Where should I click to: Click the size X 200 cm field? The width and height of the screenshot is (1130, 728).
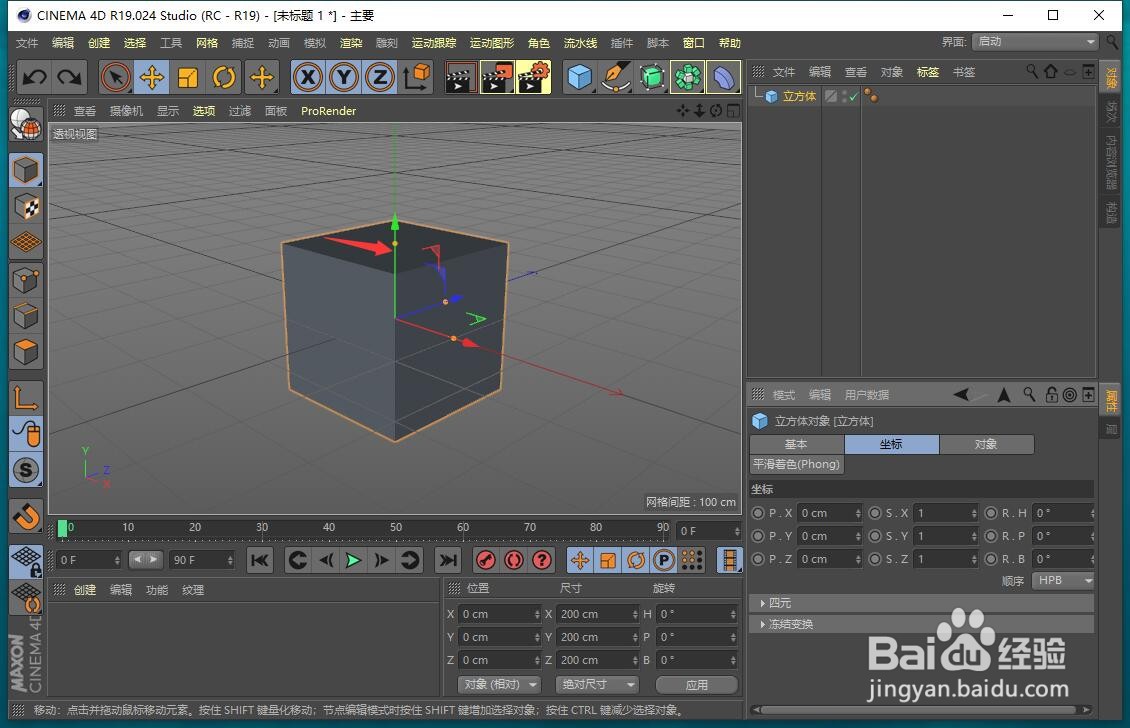(597, 614)
